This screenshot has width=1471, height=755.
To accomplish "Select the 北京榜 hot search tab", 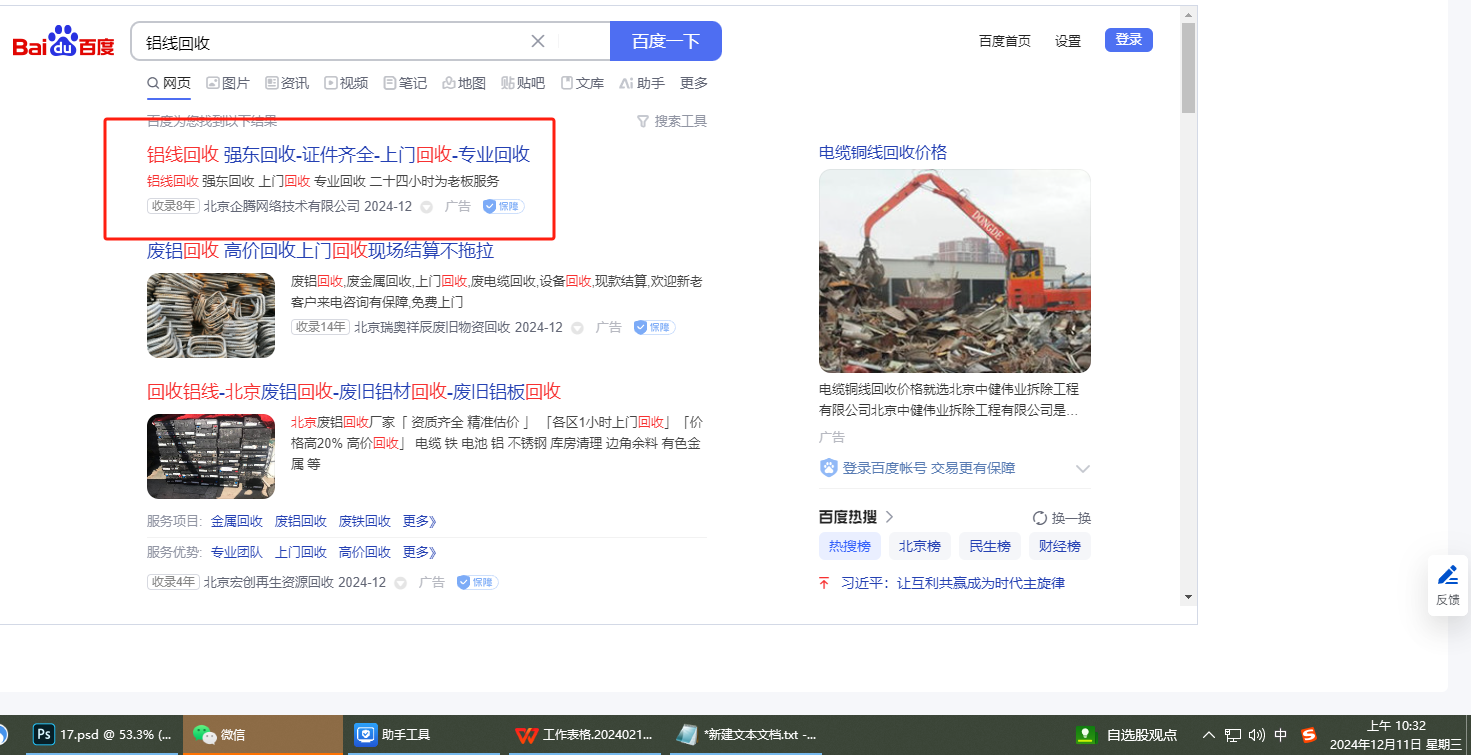I will click(x=919, y=546).
